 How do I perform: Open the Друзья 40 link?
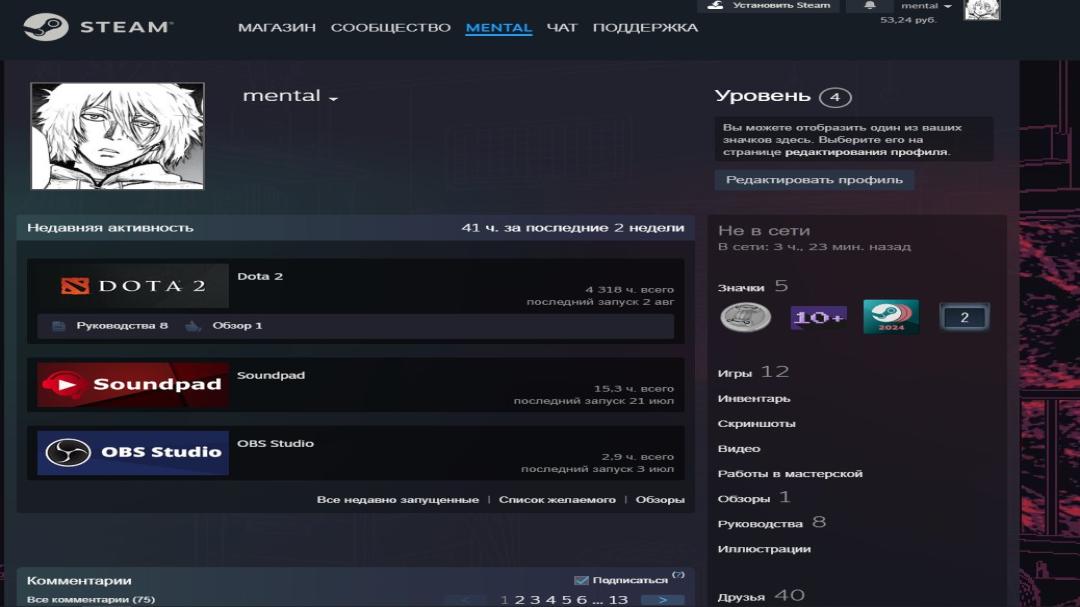(761, 596)
